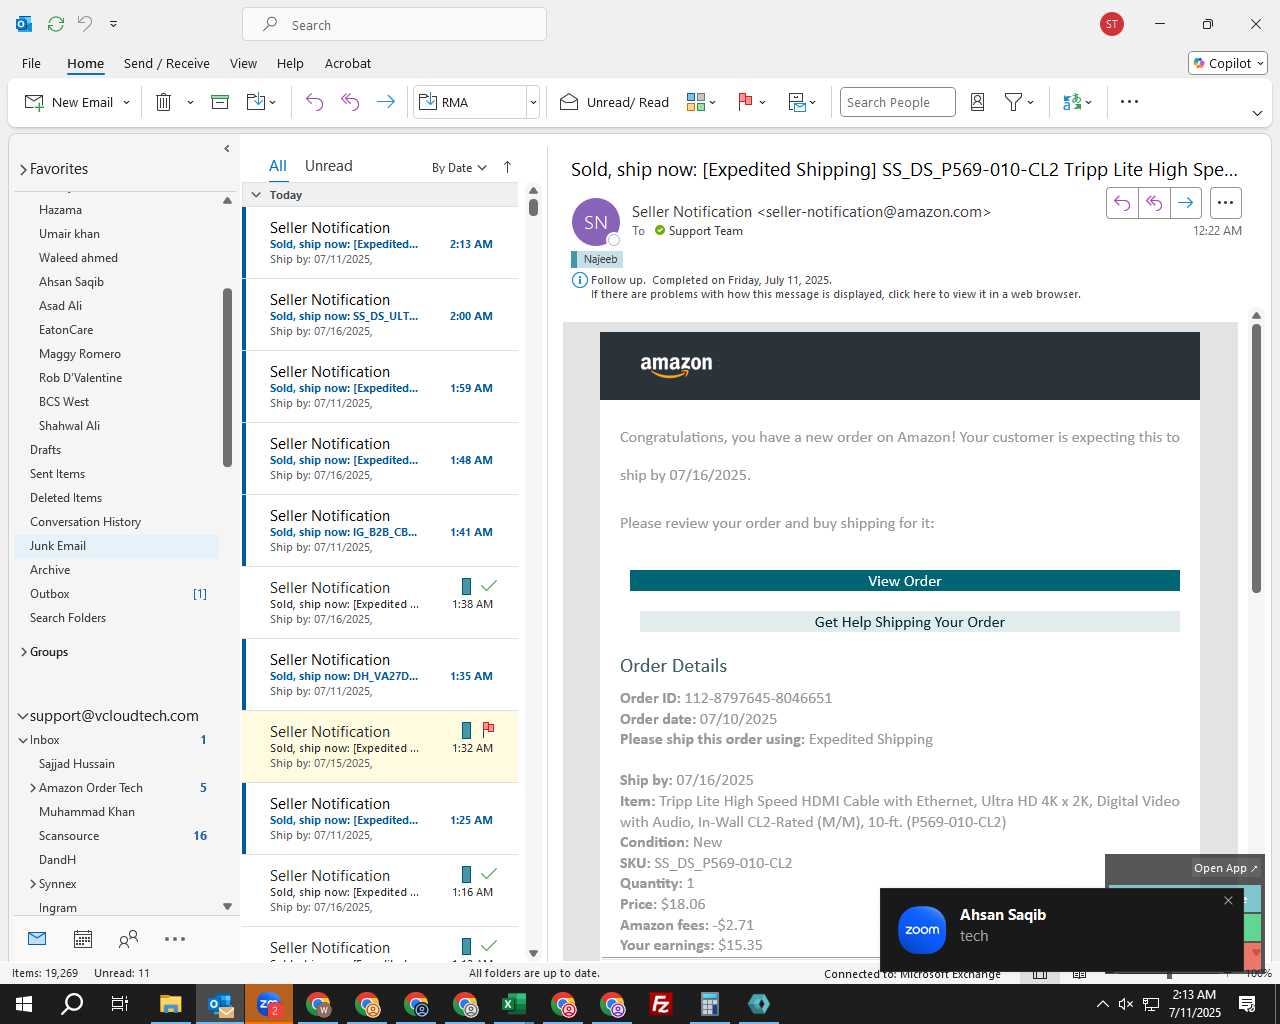The height and width of the screenshot is (1024, 1280).
Task: Open more navigation options dots
Action: pyautogui.click(x=175, y=939)
